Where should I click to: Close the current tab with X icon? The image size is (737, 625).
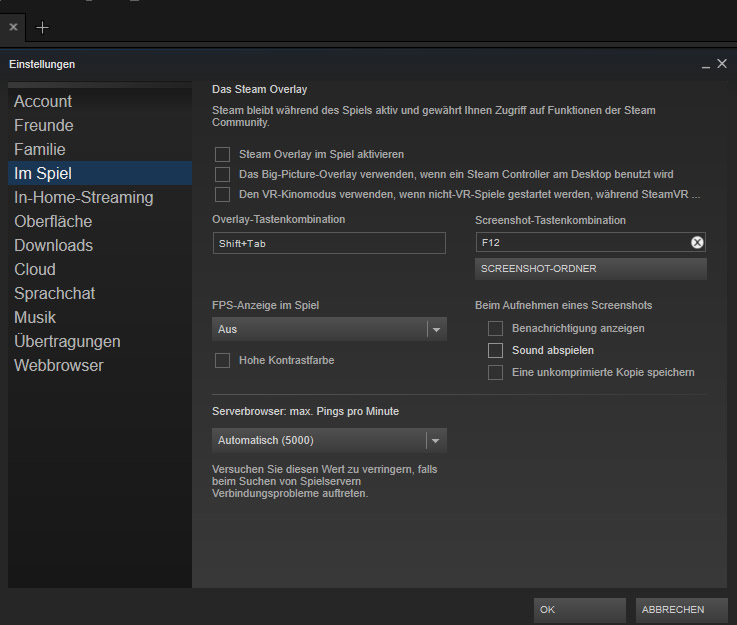click(x=14, y=27)
